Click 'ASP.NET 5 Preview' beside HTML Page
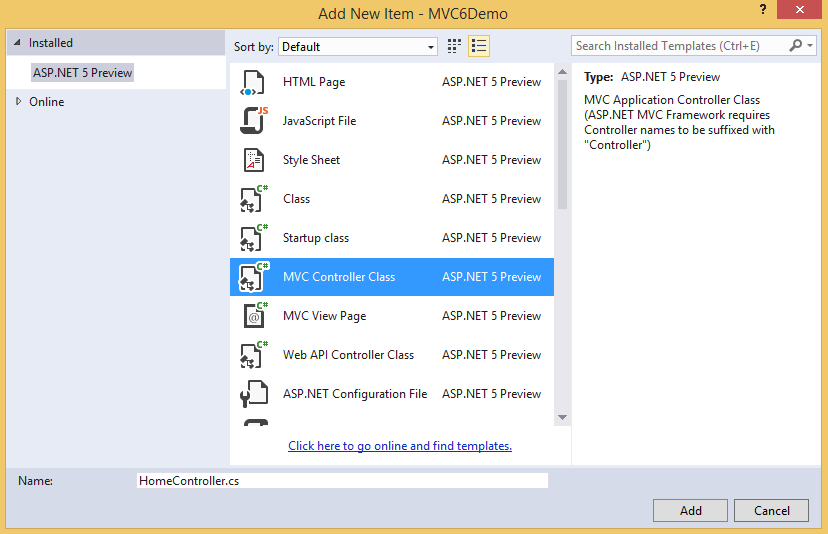 pos(492,82)
